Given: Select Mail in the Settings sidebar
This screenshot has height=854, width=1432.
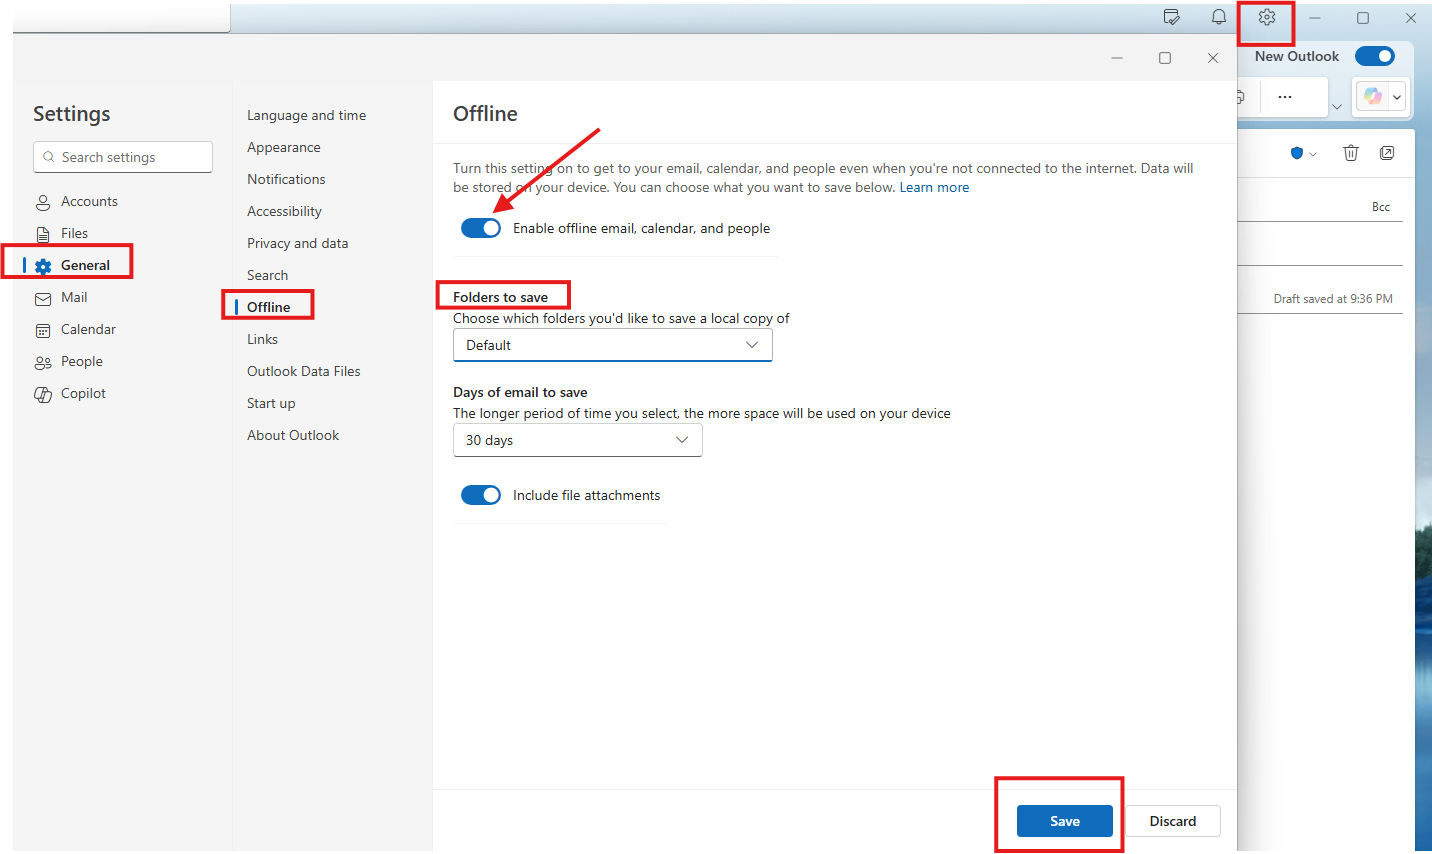Looking at the screenshot, I should tap(73, 297).
